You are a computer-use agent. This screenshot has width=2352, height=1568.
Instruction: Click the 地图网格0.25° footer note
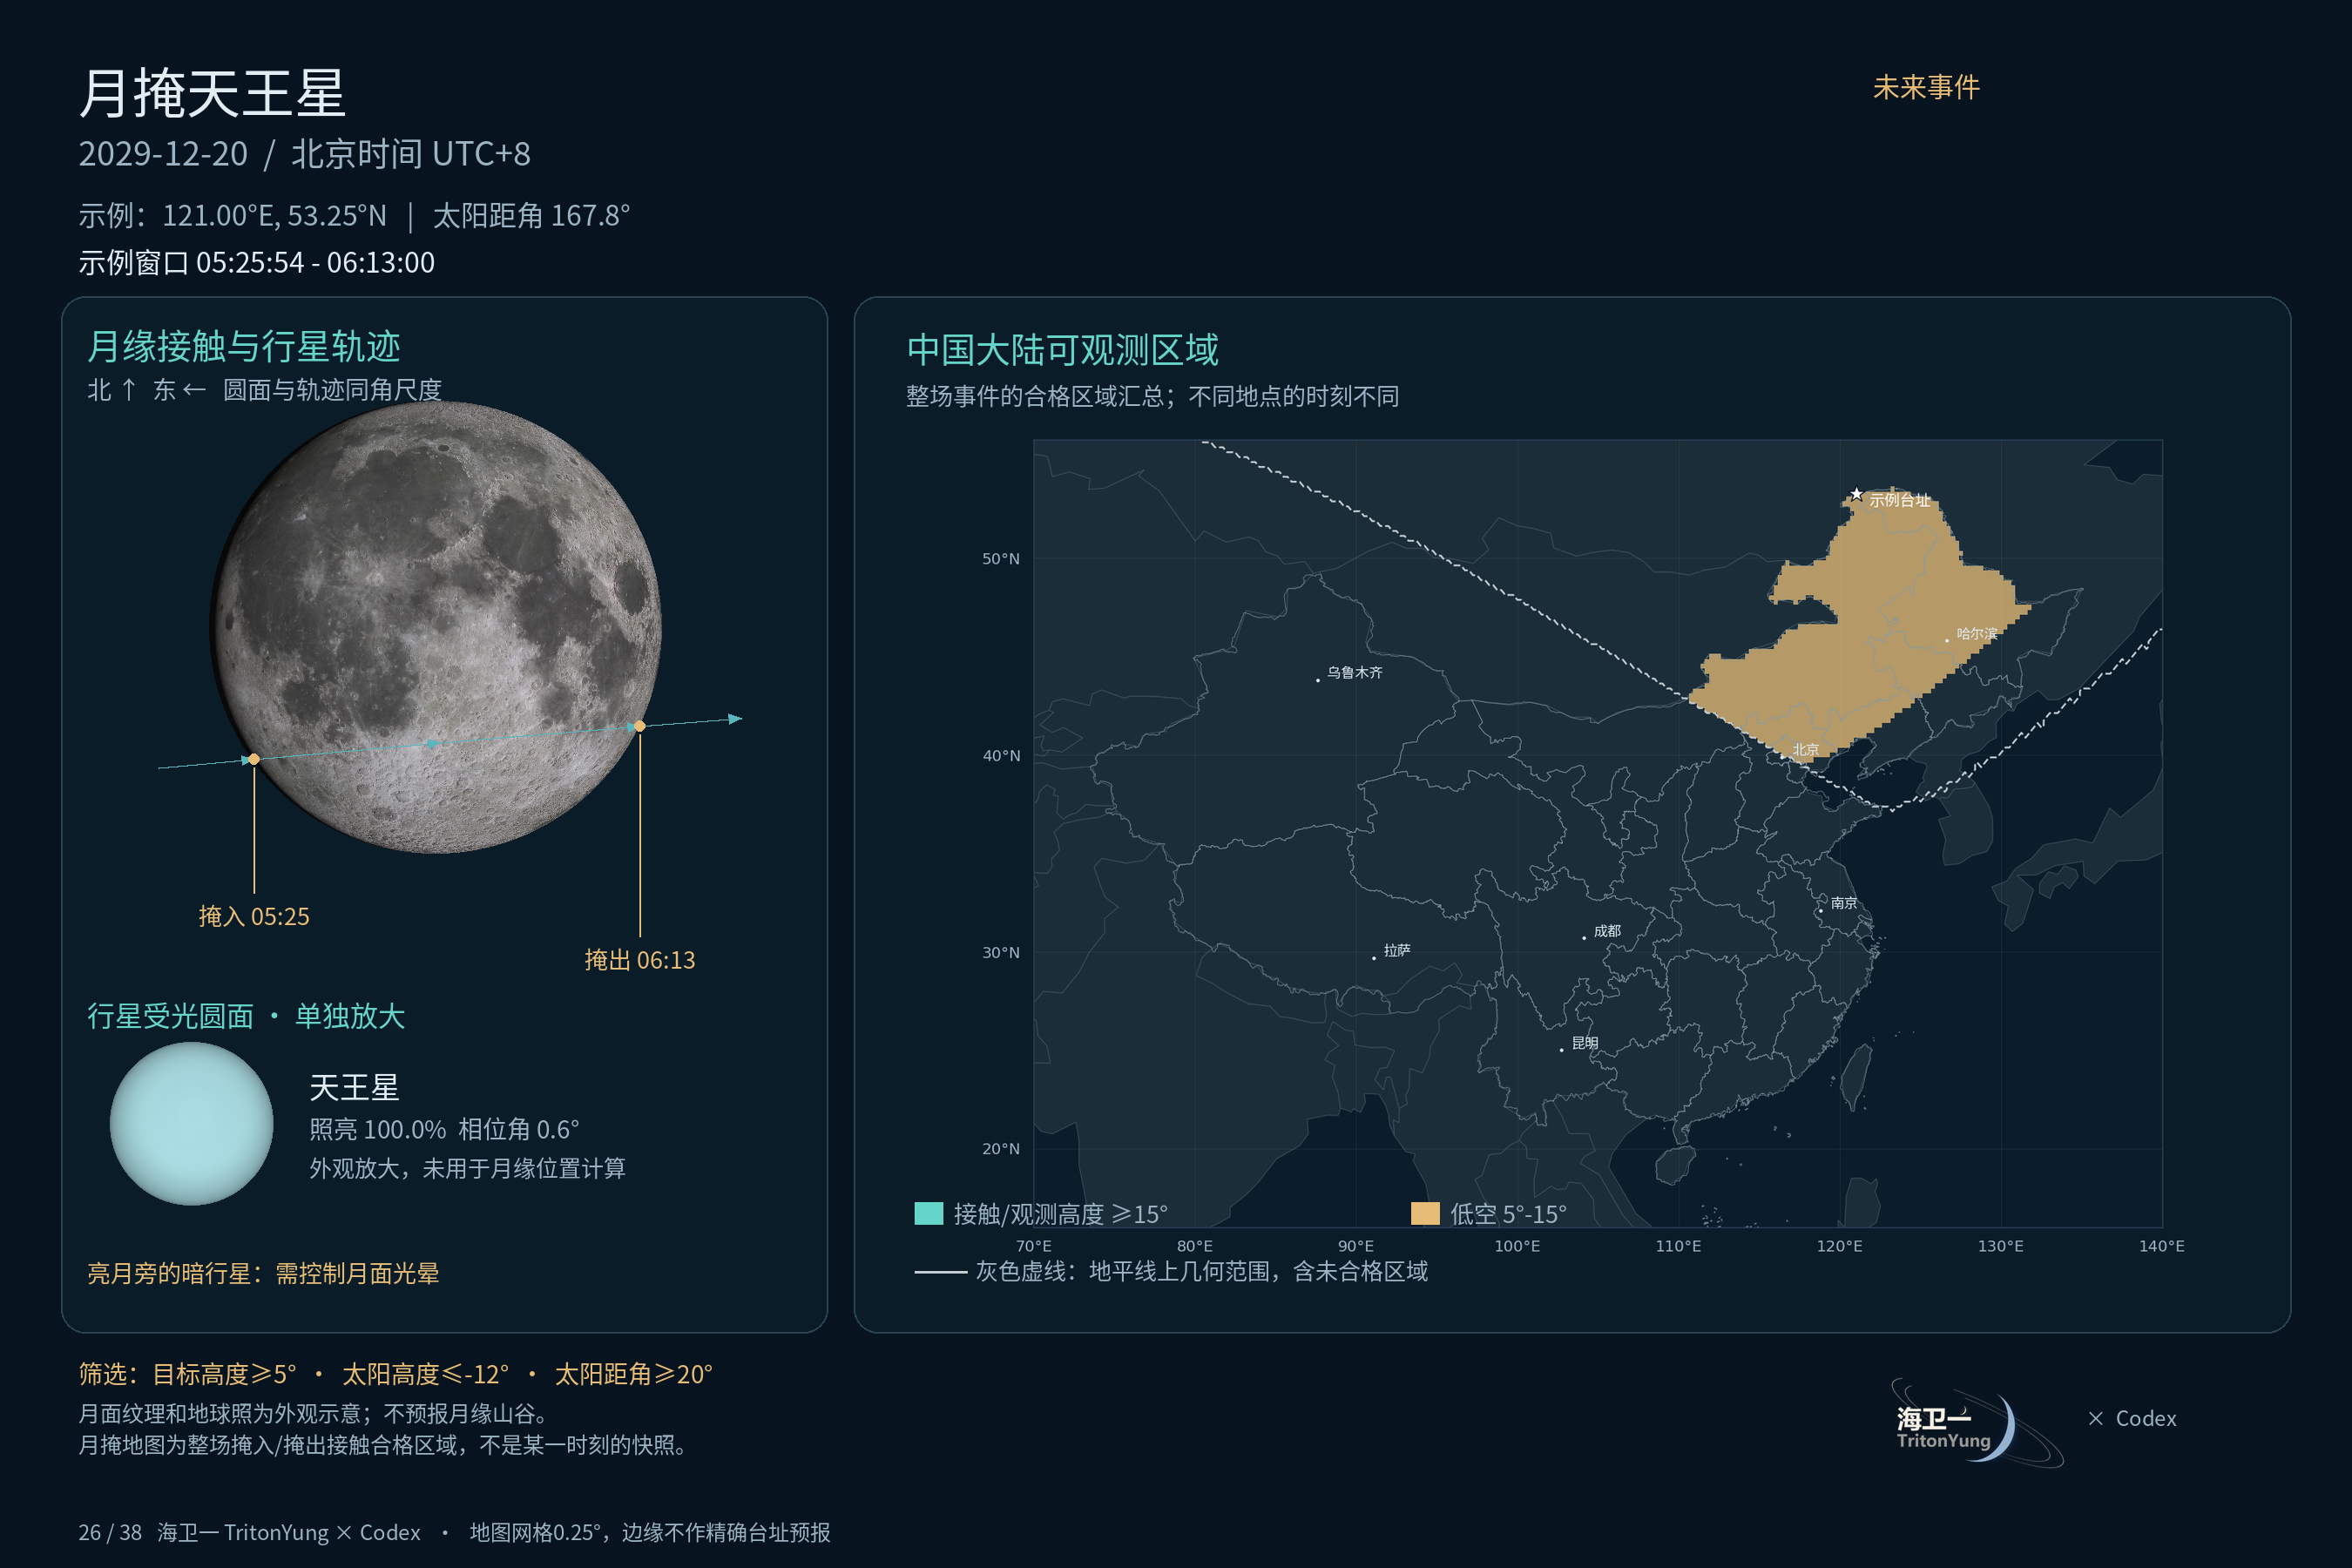[x=650, y=1532]
